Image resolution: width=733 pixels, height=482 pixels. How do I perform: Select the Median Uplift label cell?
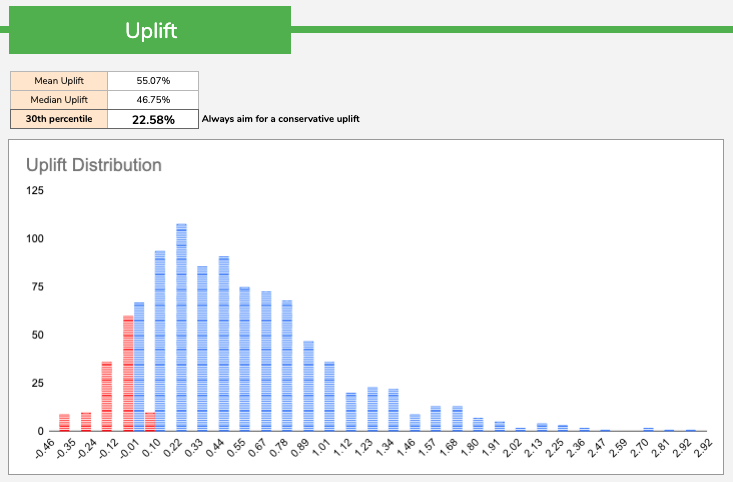click(x=59, y=100)
